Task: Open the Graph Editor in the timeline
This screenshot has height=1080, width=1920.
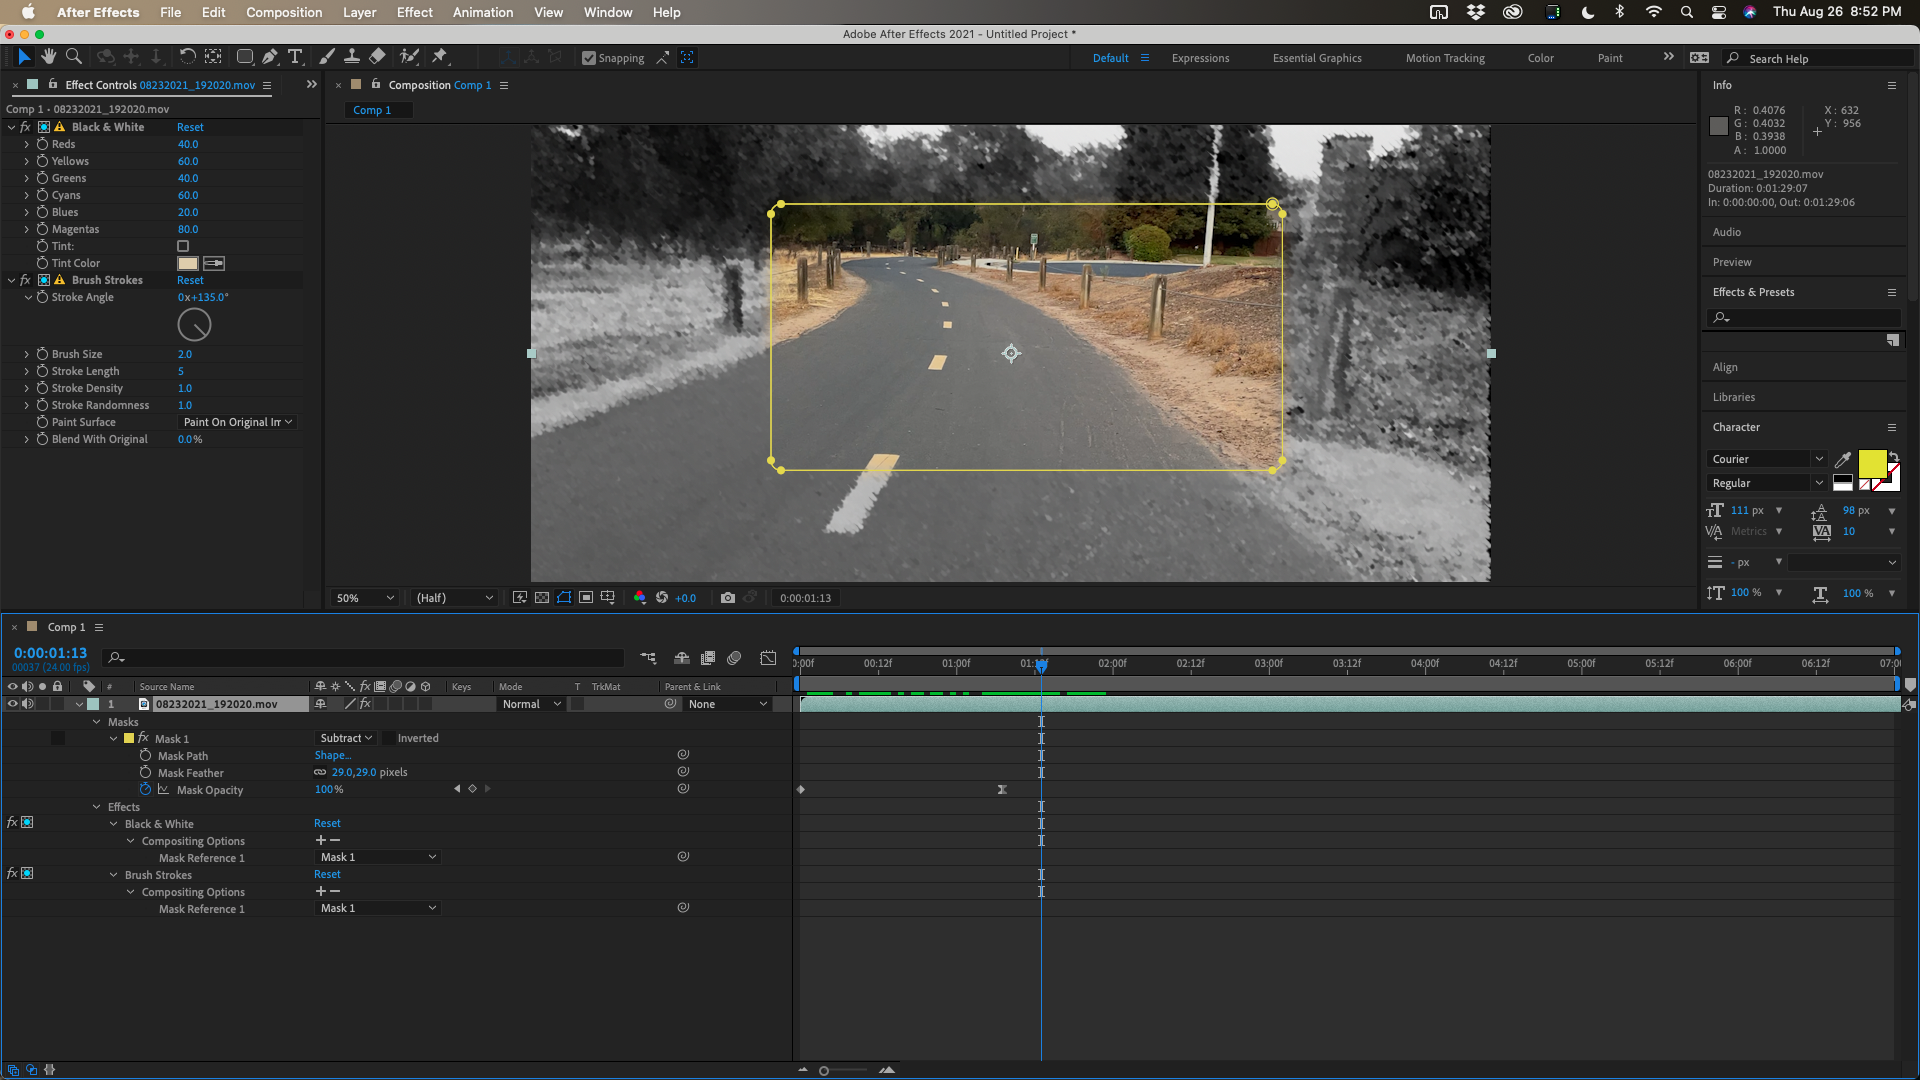Action: coord(769,658)
